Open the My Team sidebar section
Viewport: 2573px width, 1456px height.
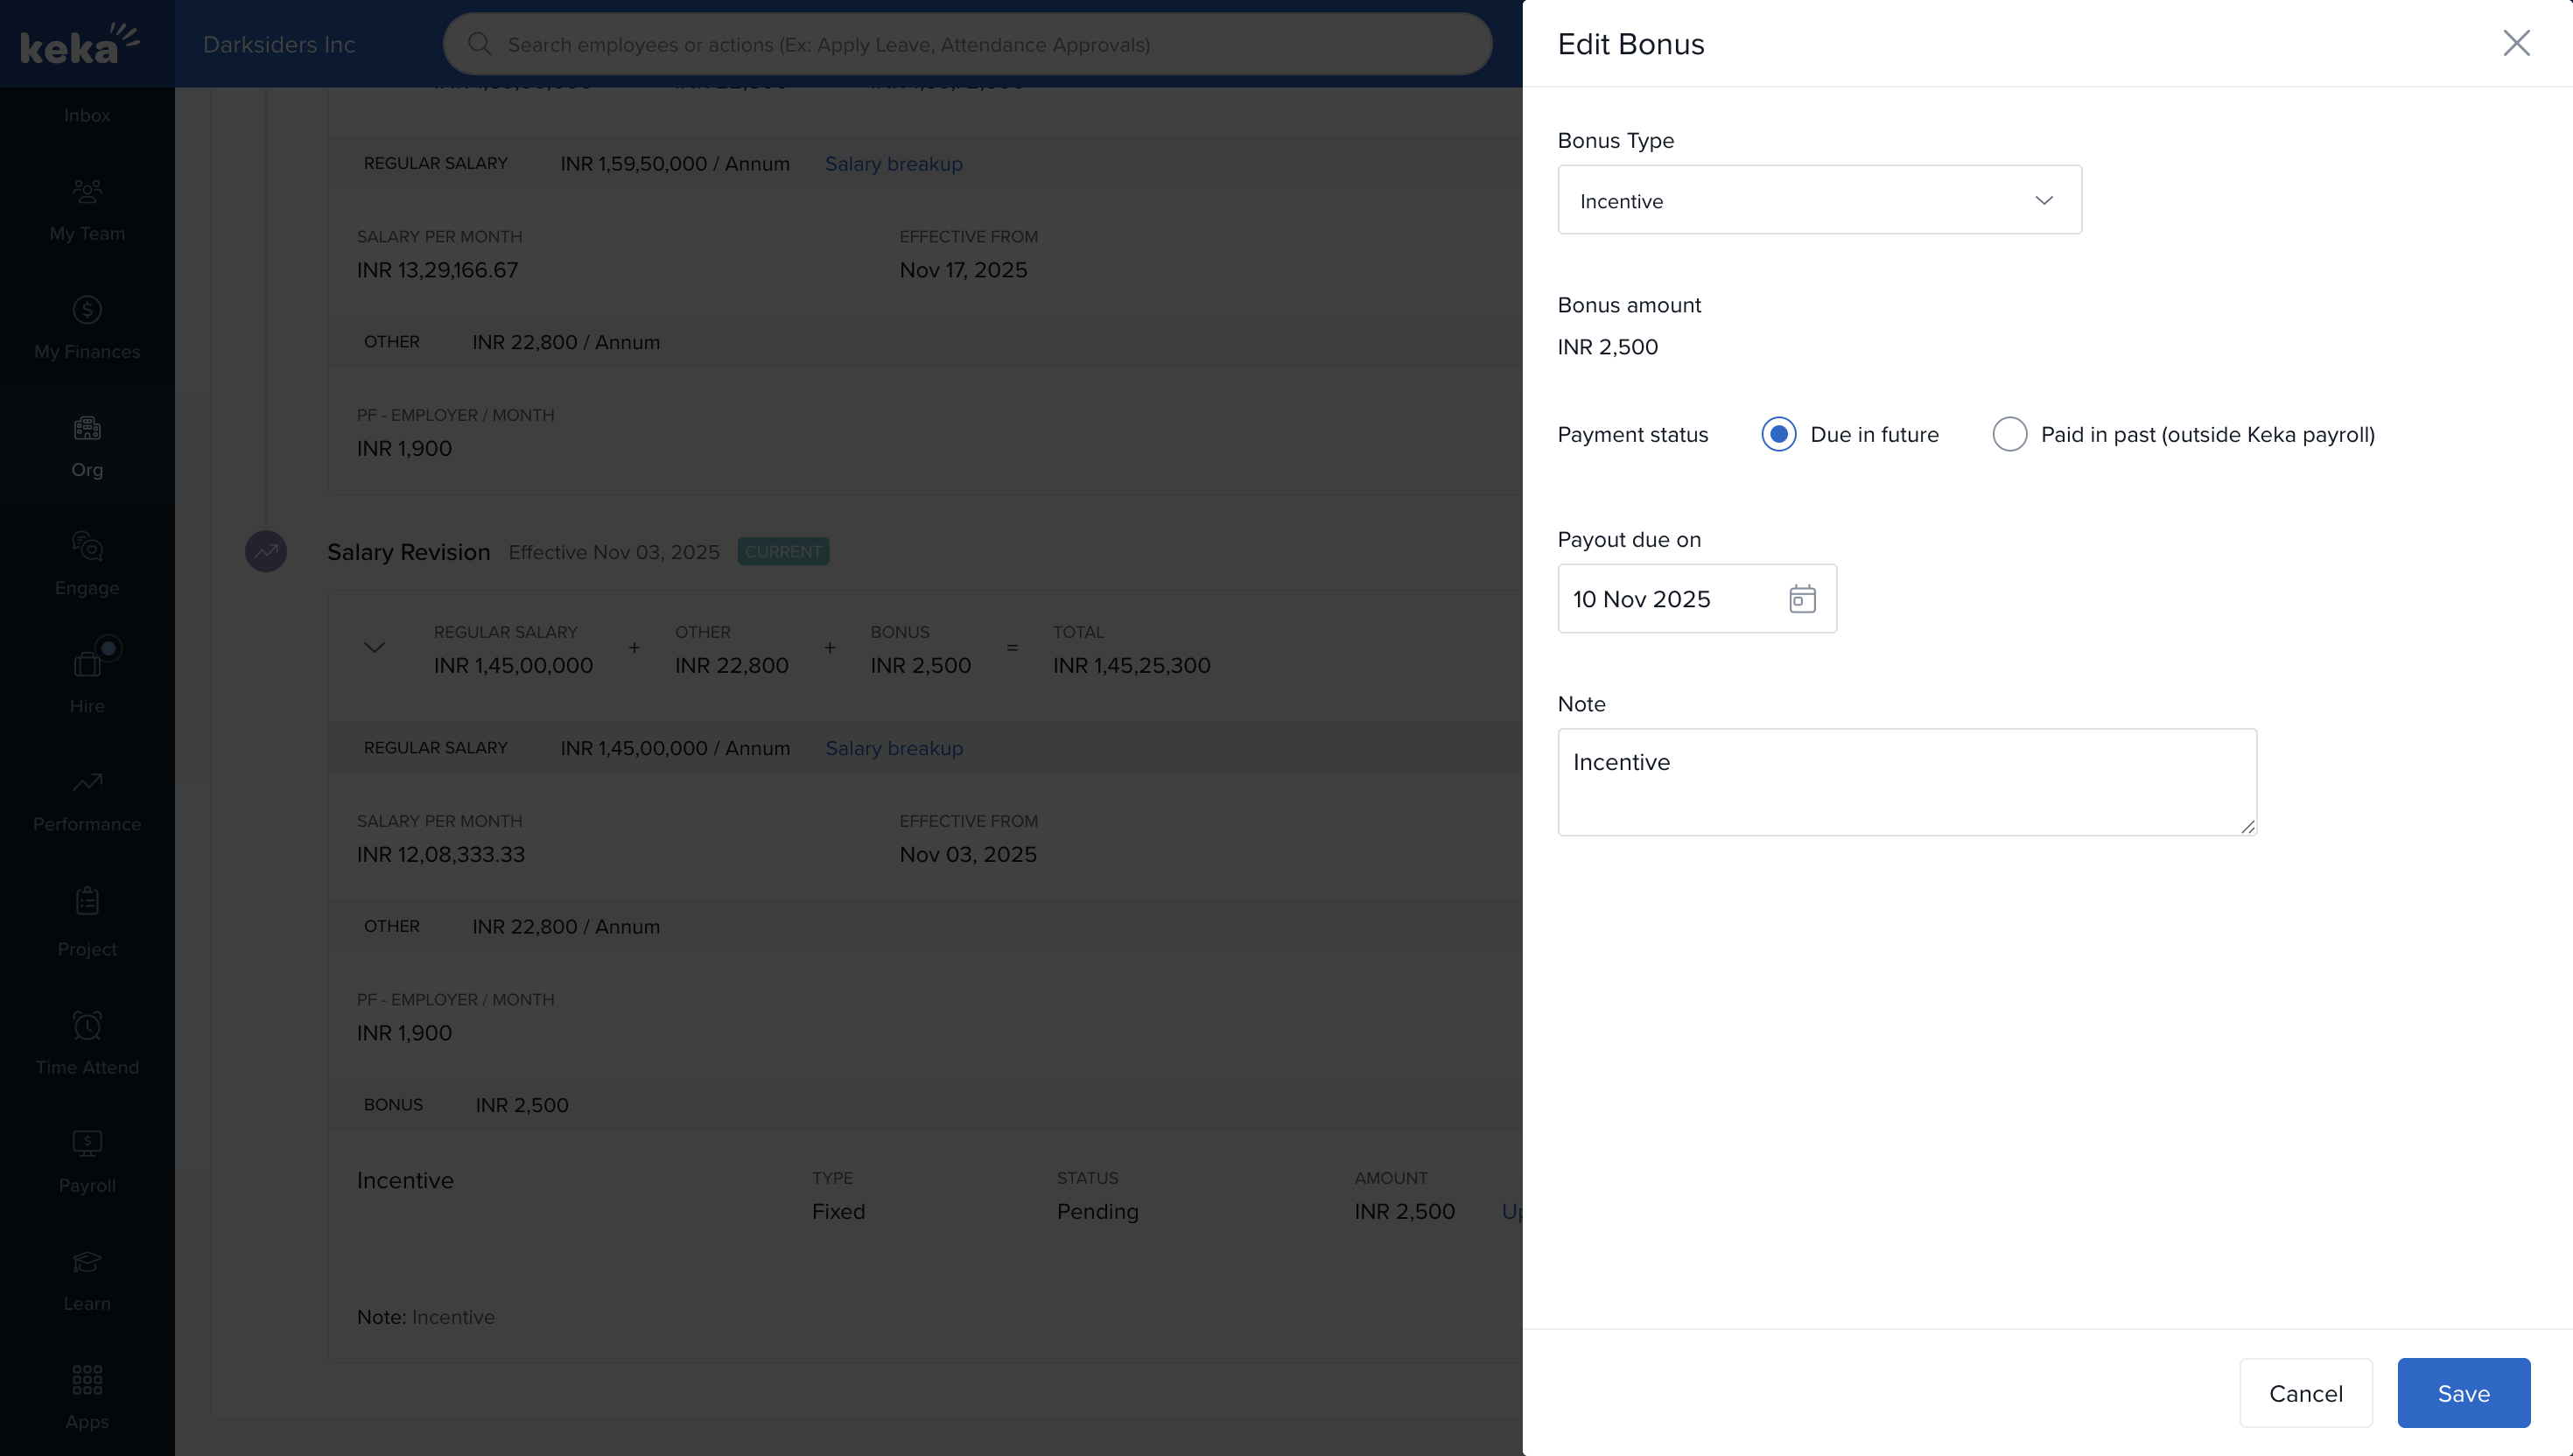coord(87,210)
